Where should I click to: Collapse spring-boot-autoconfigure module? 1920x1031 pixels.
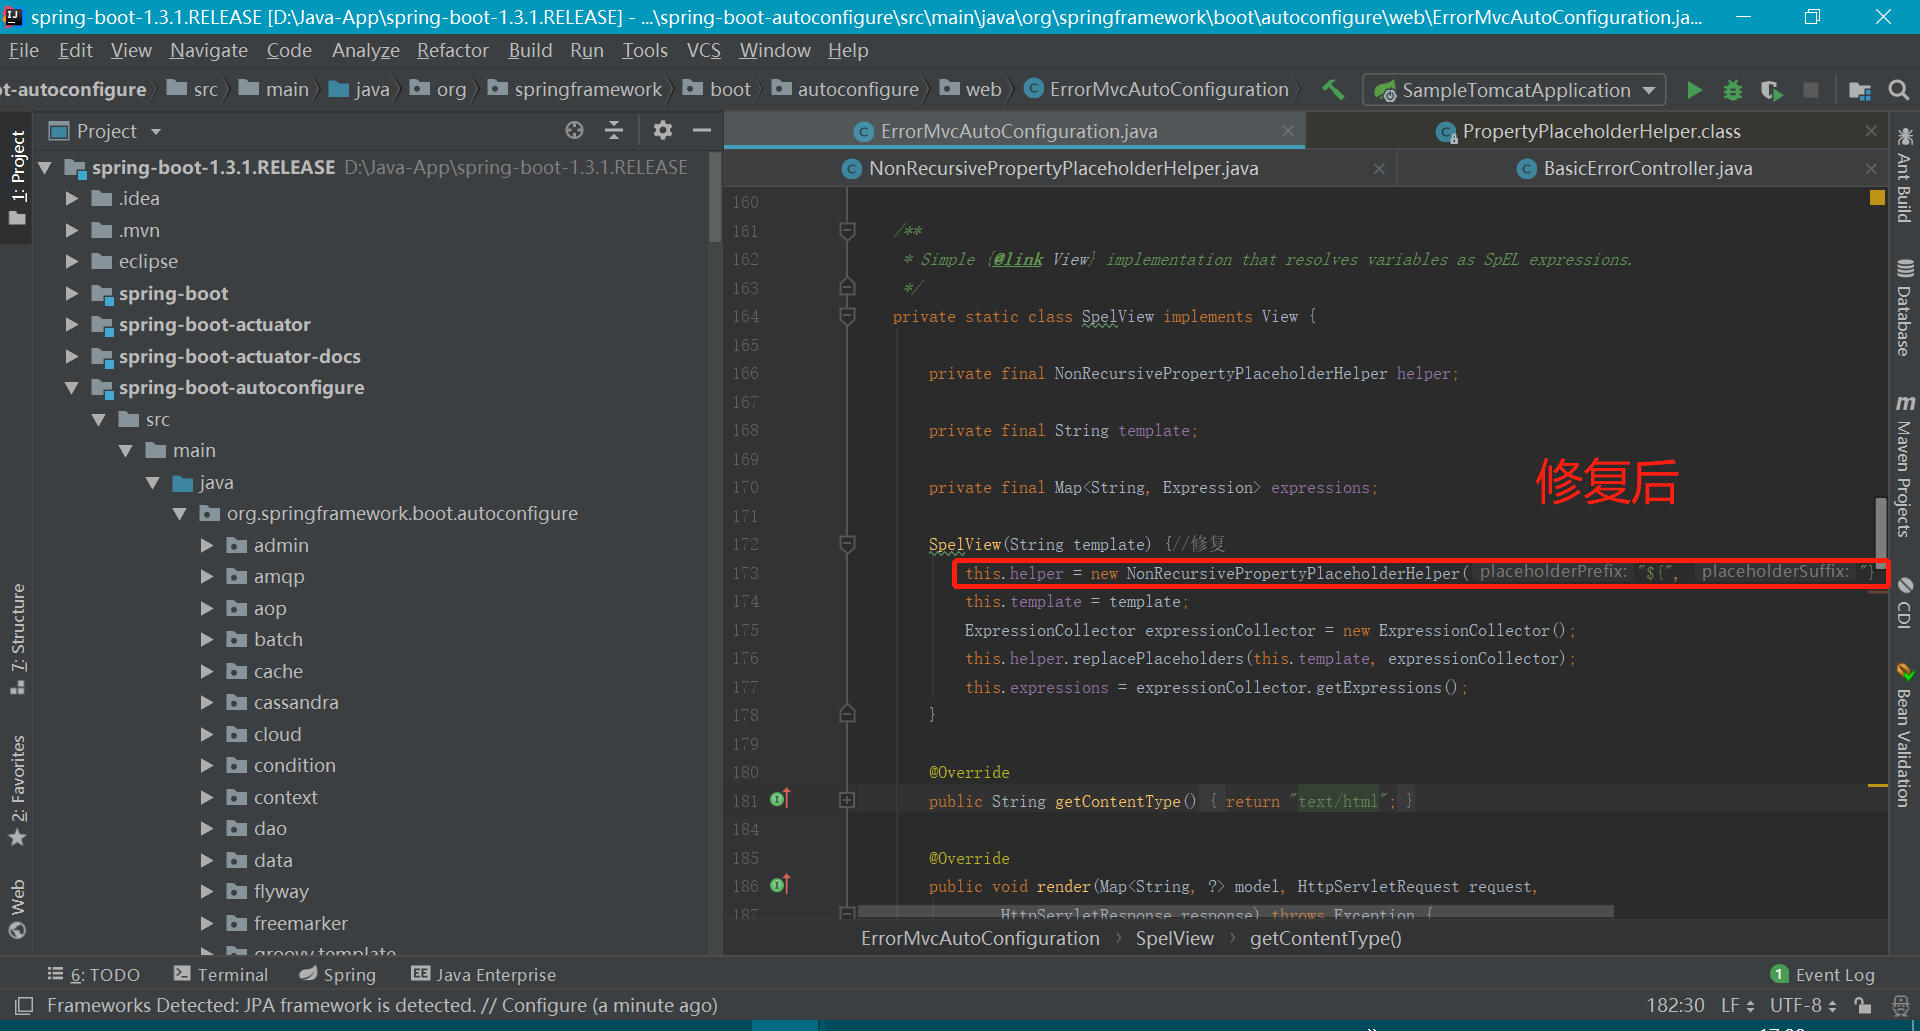(72, 388)
